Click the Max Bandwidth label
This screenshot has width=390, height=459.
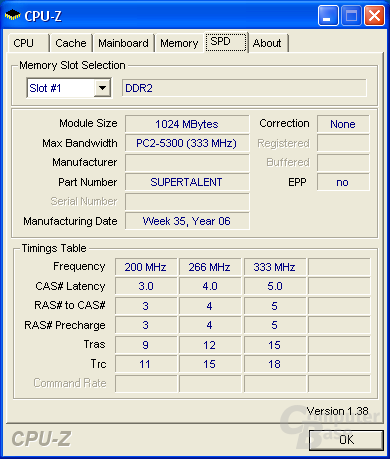coord(80,143)
